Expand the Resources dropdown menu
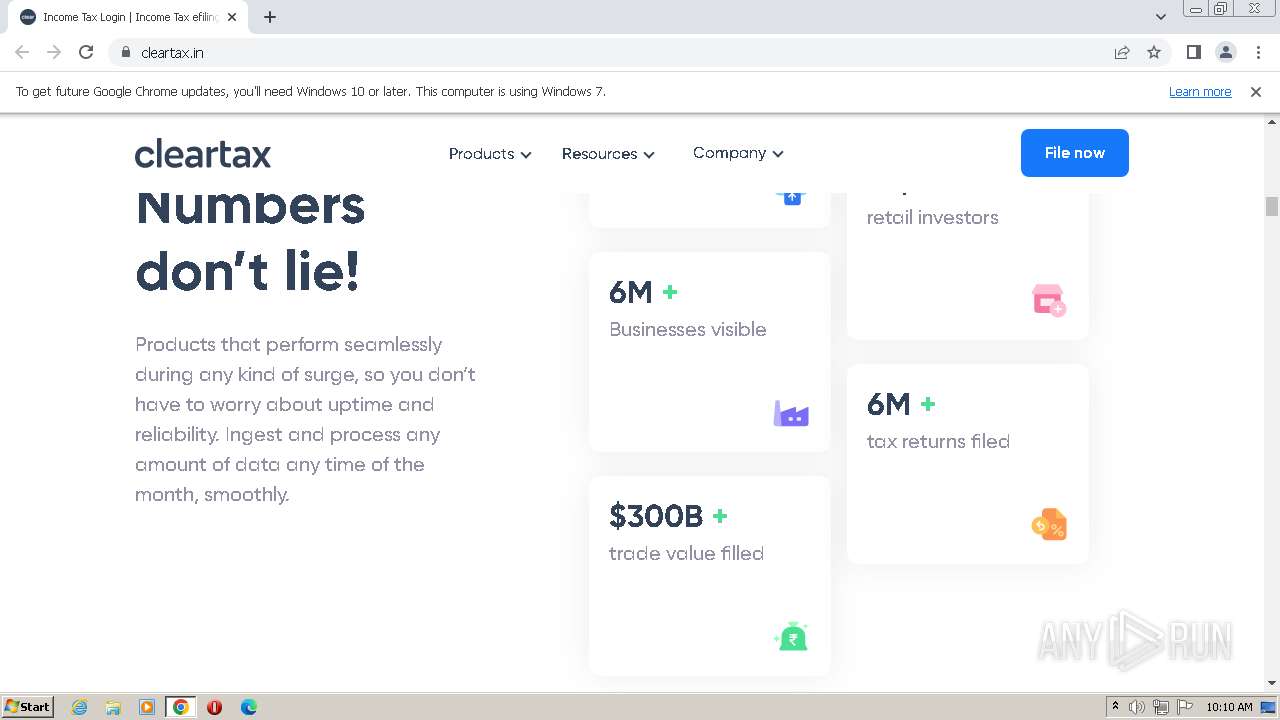This screenshot has width=1280, height=720. click(x=608, y=154)
